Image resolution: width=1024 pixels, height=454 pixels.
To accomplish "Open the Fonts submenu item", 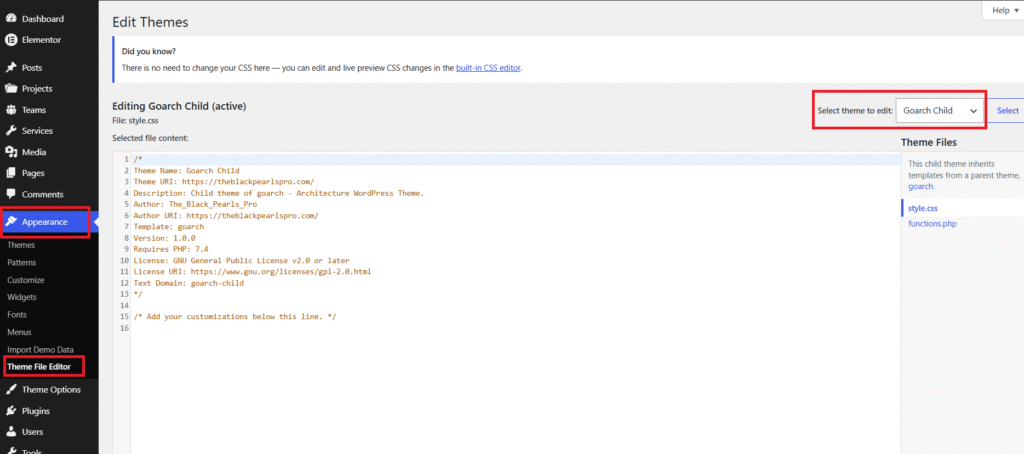I will (17, 314).
